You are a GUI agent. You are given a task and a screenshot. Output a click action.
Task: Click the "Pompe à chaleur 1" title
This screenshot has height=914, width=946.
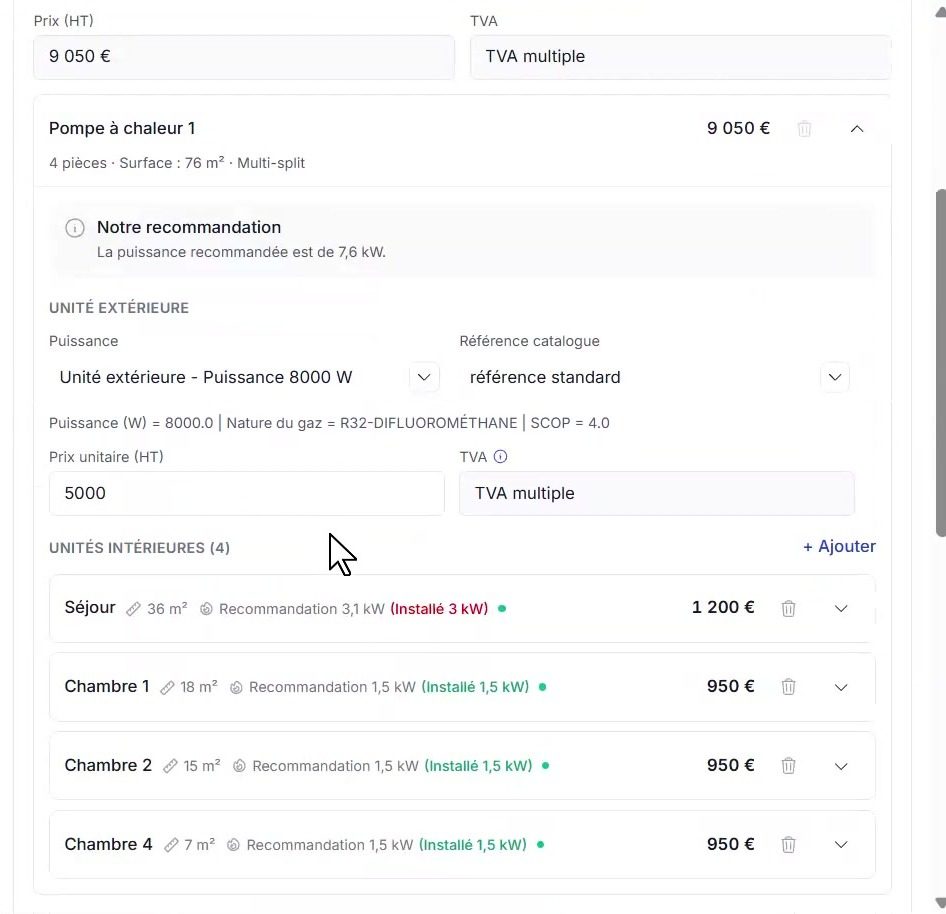(122, 129)
